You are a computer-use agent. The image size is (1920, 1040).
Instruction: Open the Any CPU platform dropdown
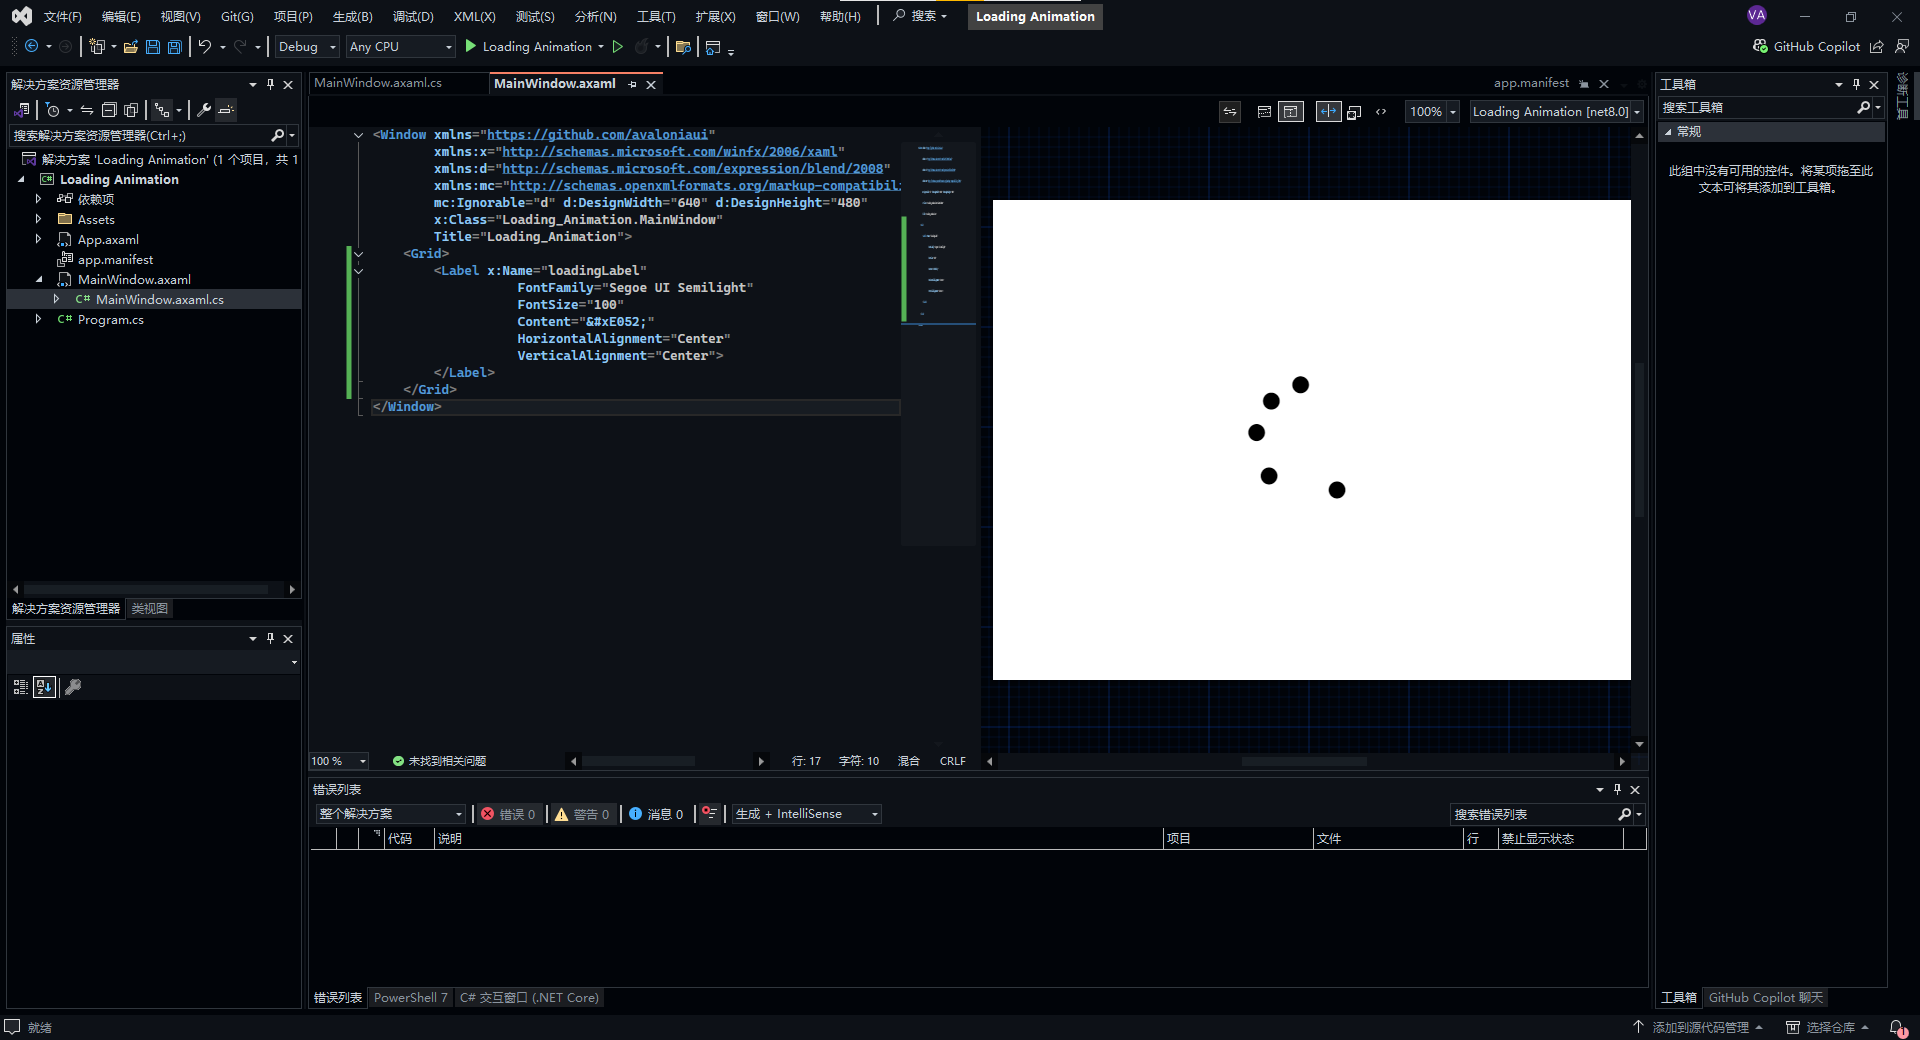coord(400,47)
